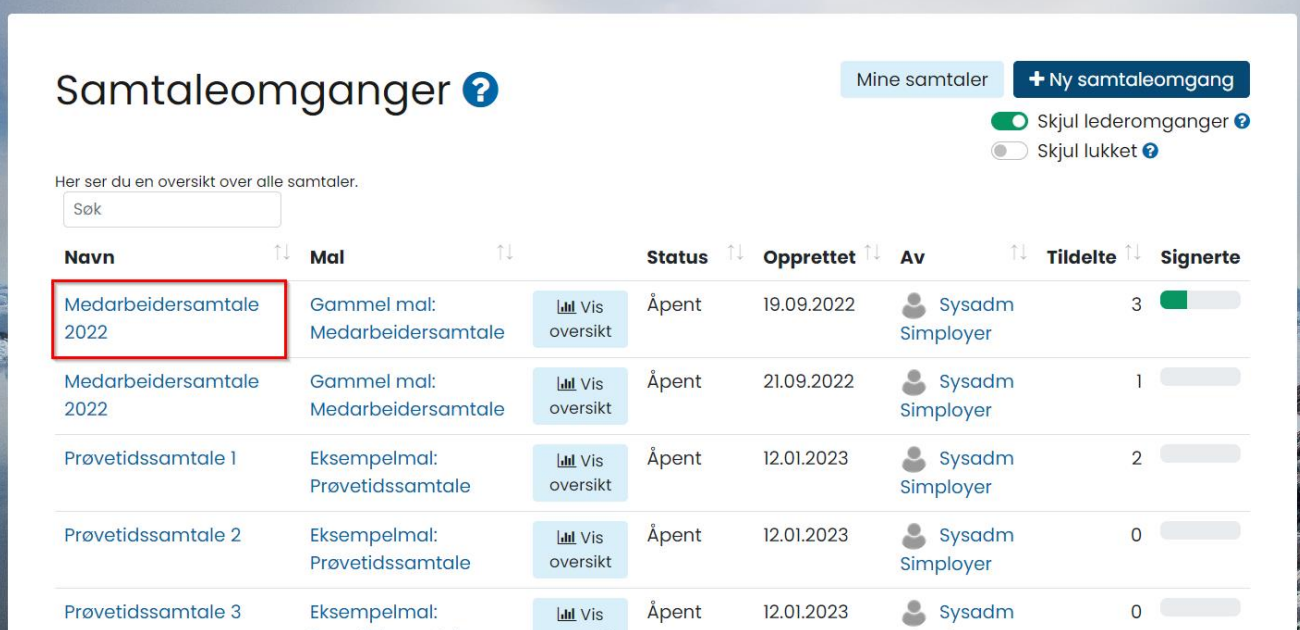Click Signerte progress bar in 21.09.2022 row
Image resolution: width=1300 pixels, height=630 pixels.
[1200, 377]
